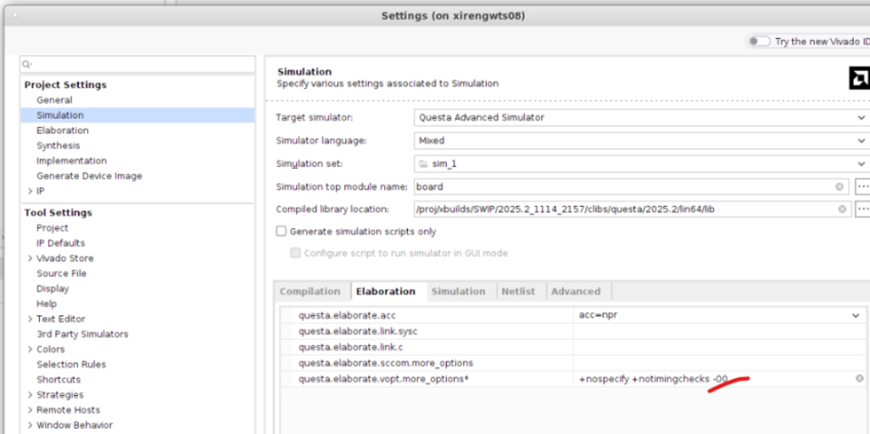Expand the Window Behavior node
The height and width of the screenshot is (434, 870).
tap(30, 425)
